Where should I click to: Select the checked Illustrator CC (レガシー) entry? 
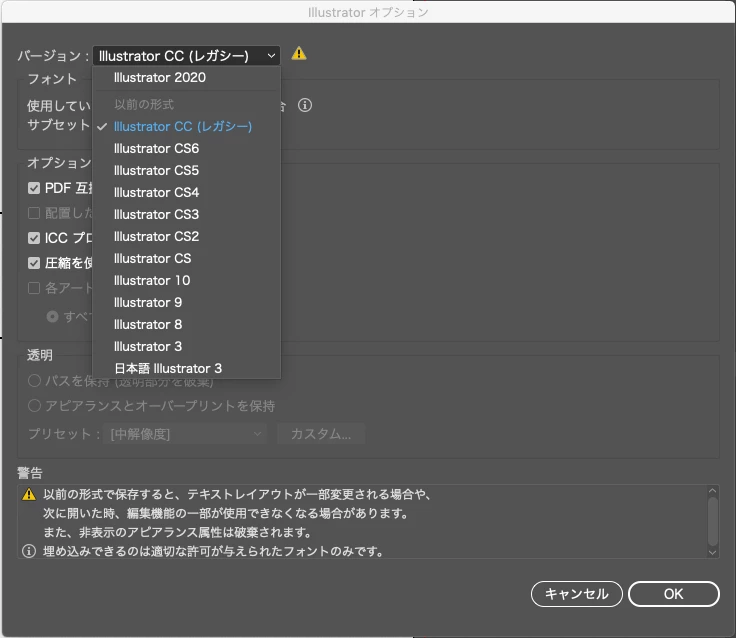click(187, 126)
